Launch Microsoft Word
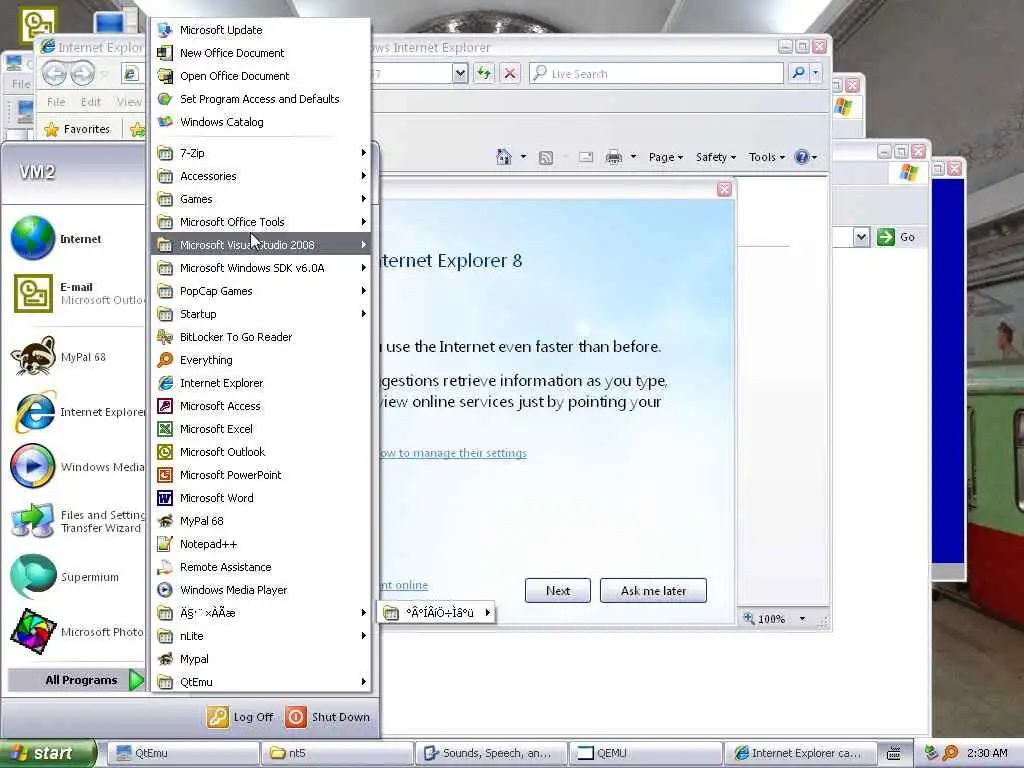Image resolution: width=1024 pixels, height=768 pixels. (261, 498)
